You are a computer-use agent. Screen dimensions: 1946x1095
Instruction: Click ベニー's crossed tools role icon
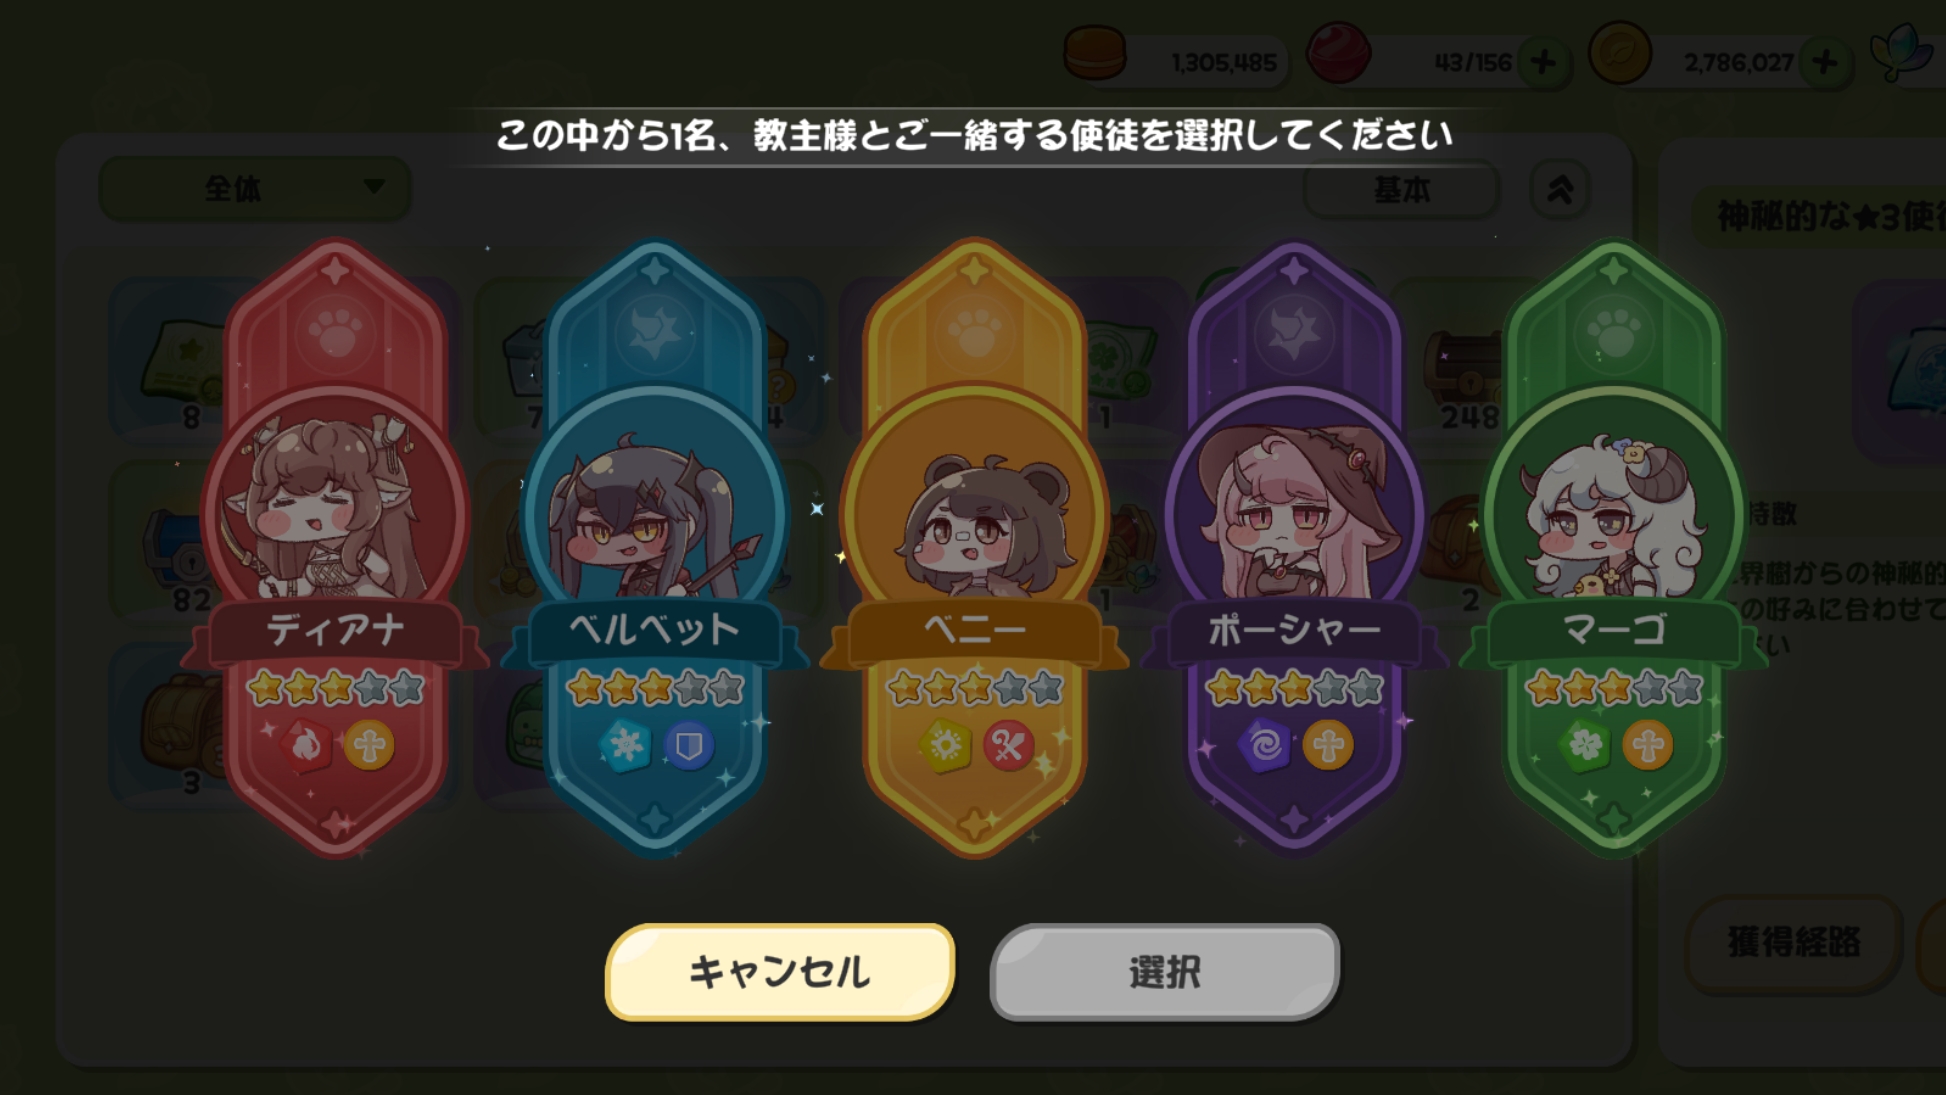pyautogui.click(x=1008, y=746)
